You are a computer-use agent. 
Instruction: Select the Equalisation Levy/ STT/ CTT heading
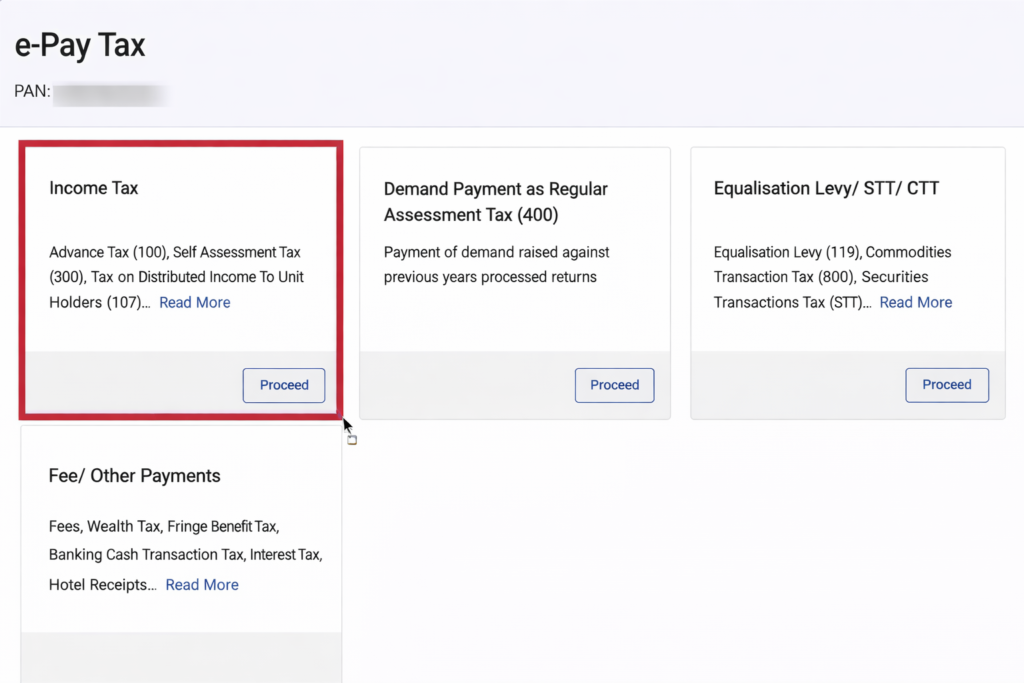[x=826, y=188]
